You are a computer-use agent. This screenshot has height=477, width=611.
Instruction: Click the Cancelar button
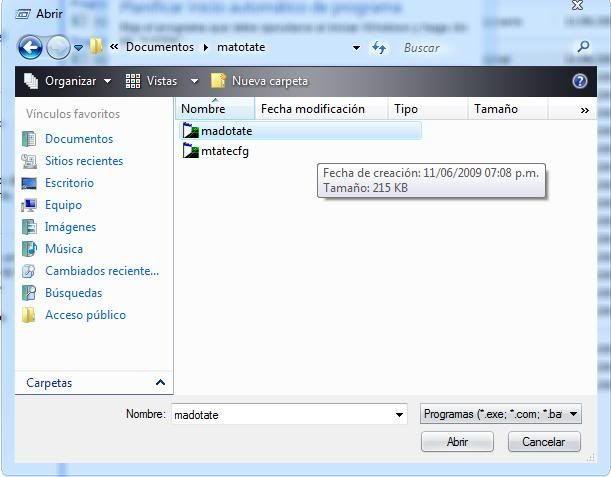(544, 442)
